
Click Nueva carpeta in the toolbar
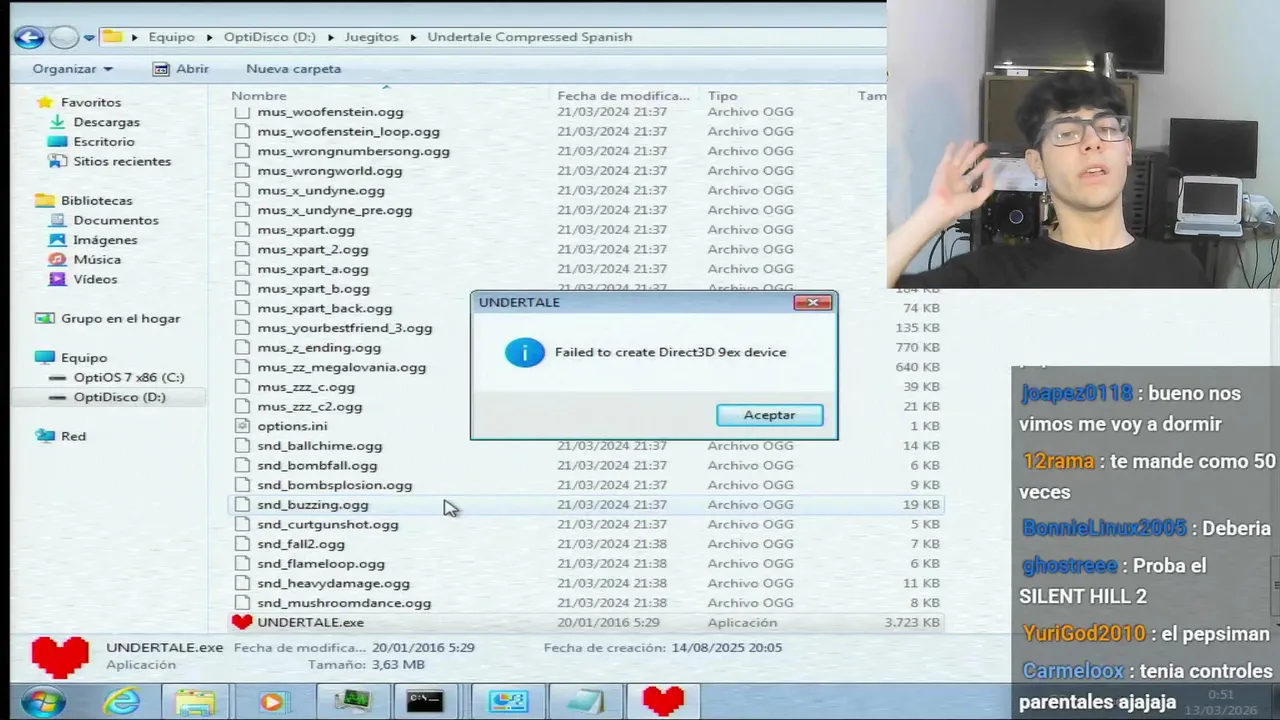(x=293, y=69)
